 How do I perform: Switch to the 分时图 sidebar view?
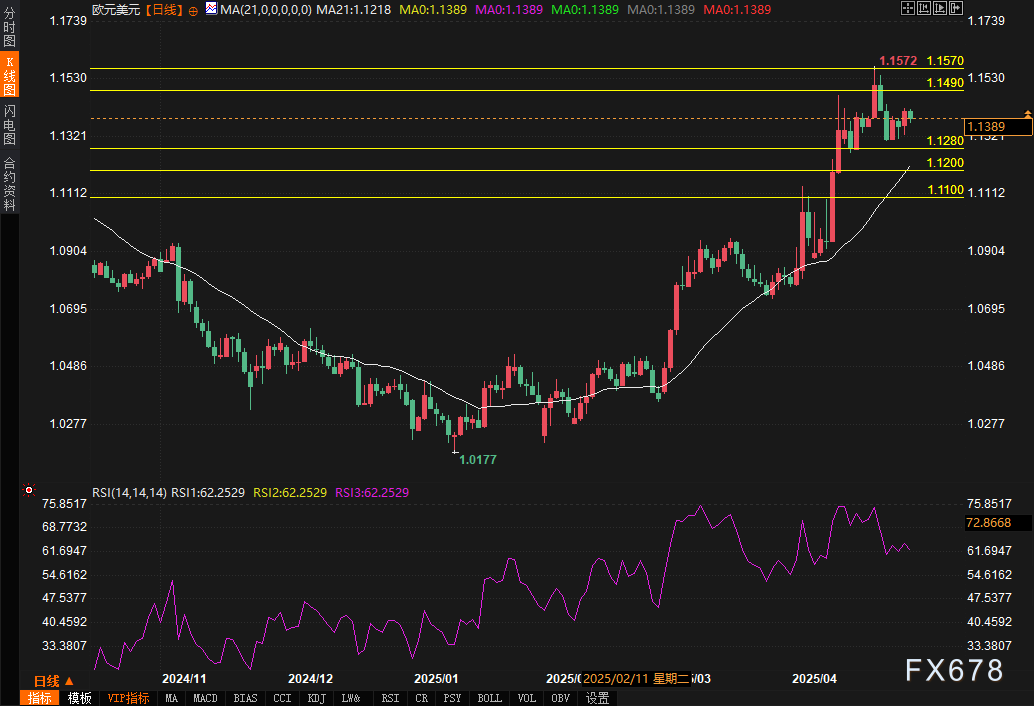[x=9, y=26]
